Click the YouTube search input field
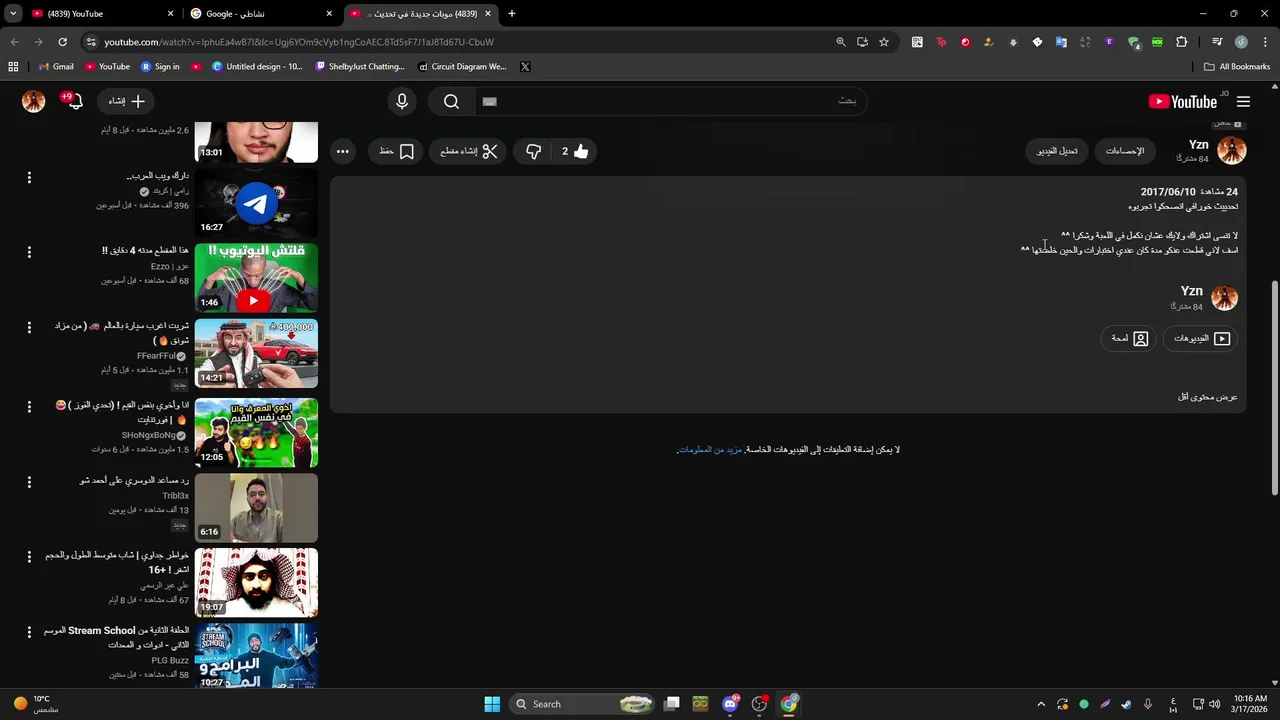This screenshot has width=1280, height=720. point(670,101)
